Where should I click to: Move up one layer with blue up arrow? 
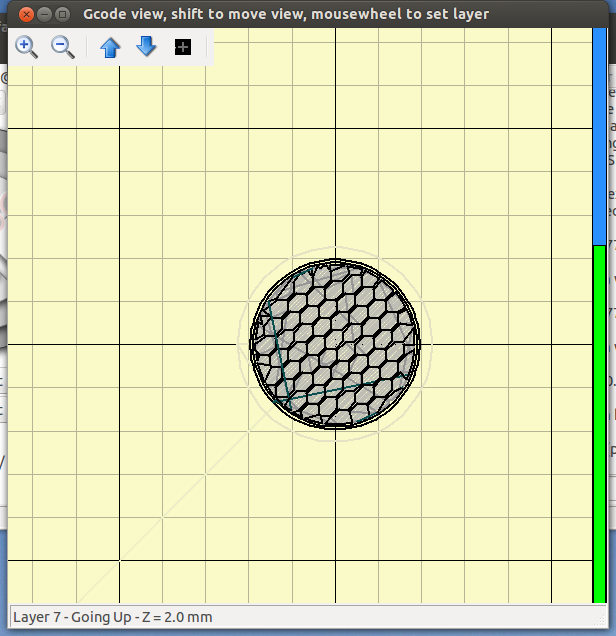[110, 47]
